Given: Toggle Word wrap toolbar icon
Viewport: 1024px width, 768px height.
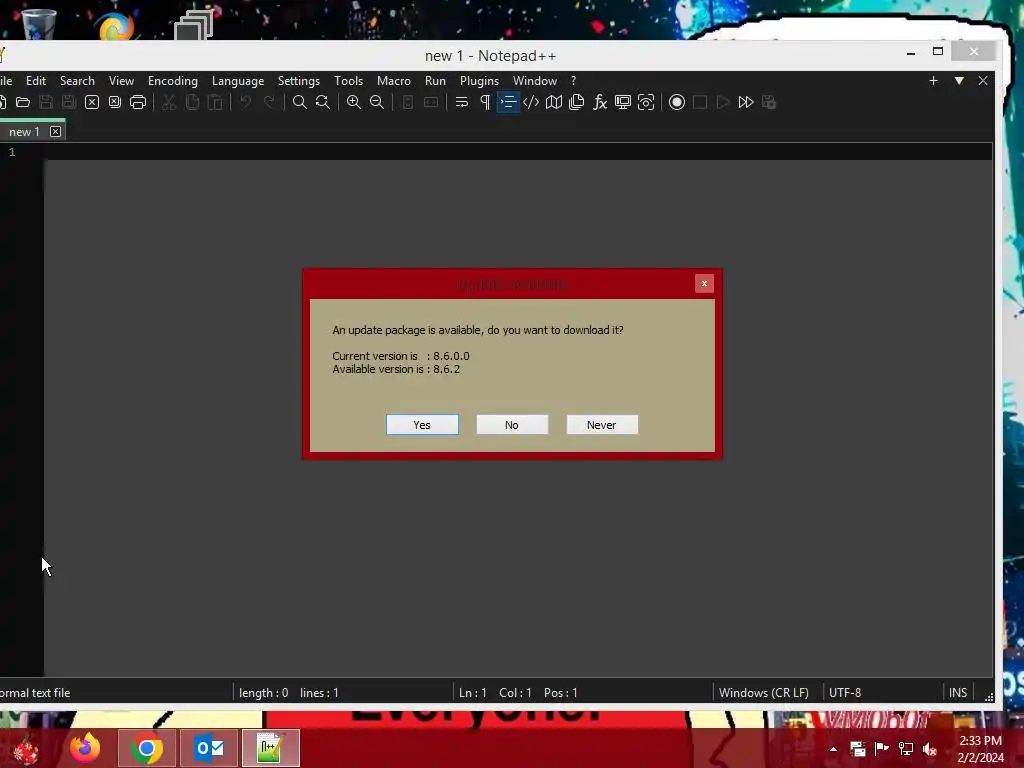Looking at the screenshot, I should point(462,102).
